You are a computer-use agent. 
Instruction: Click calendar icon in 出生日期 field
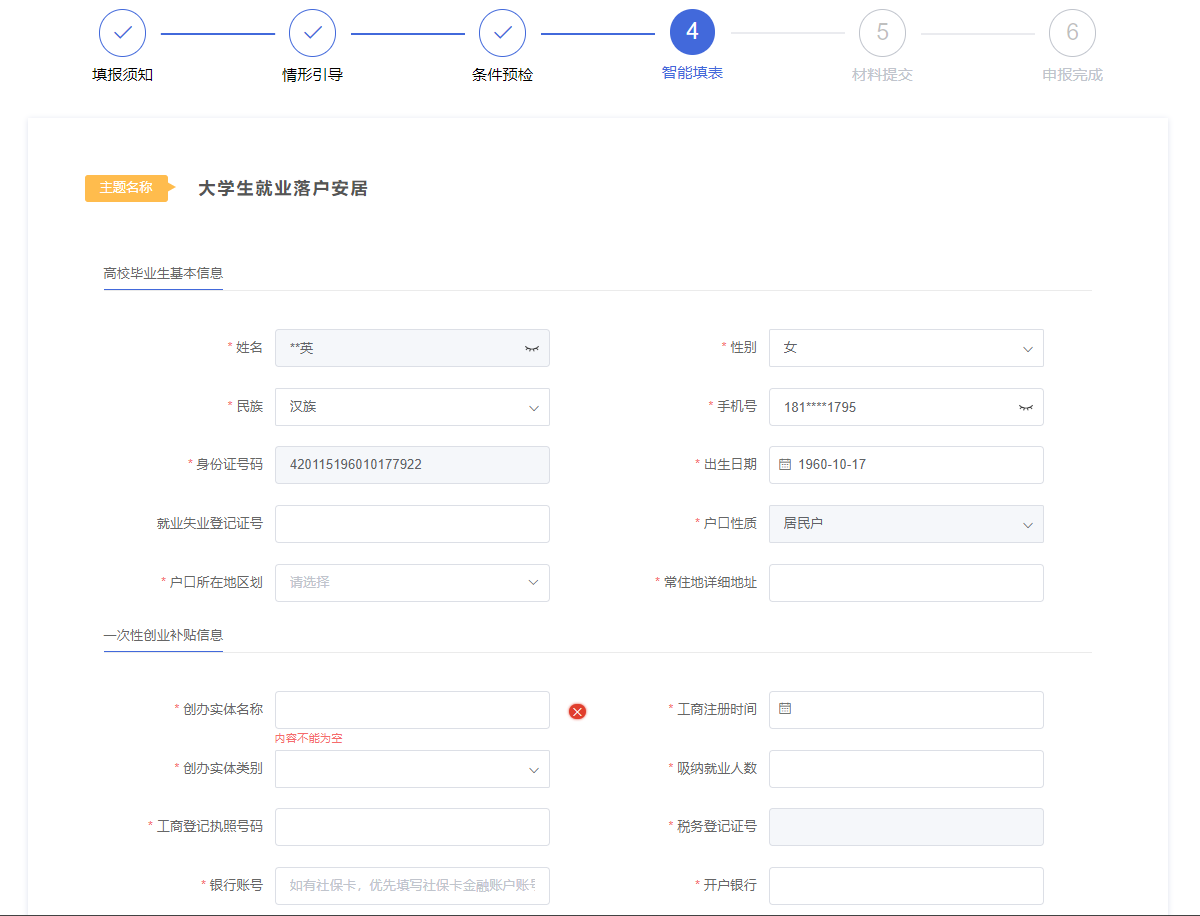click(x=785, y=464)
